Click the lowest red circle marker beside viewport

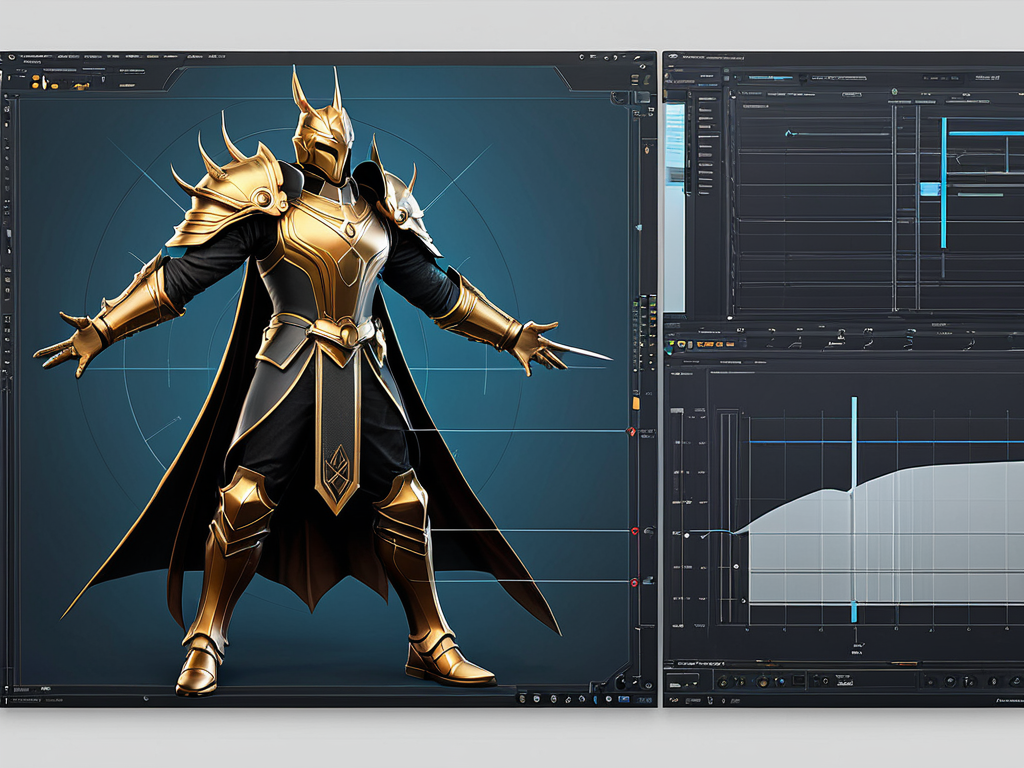tap(634, 581)
